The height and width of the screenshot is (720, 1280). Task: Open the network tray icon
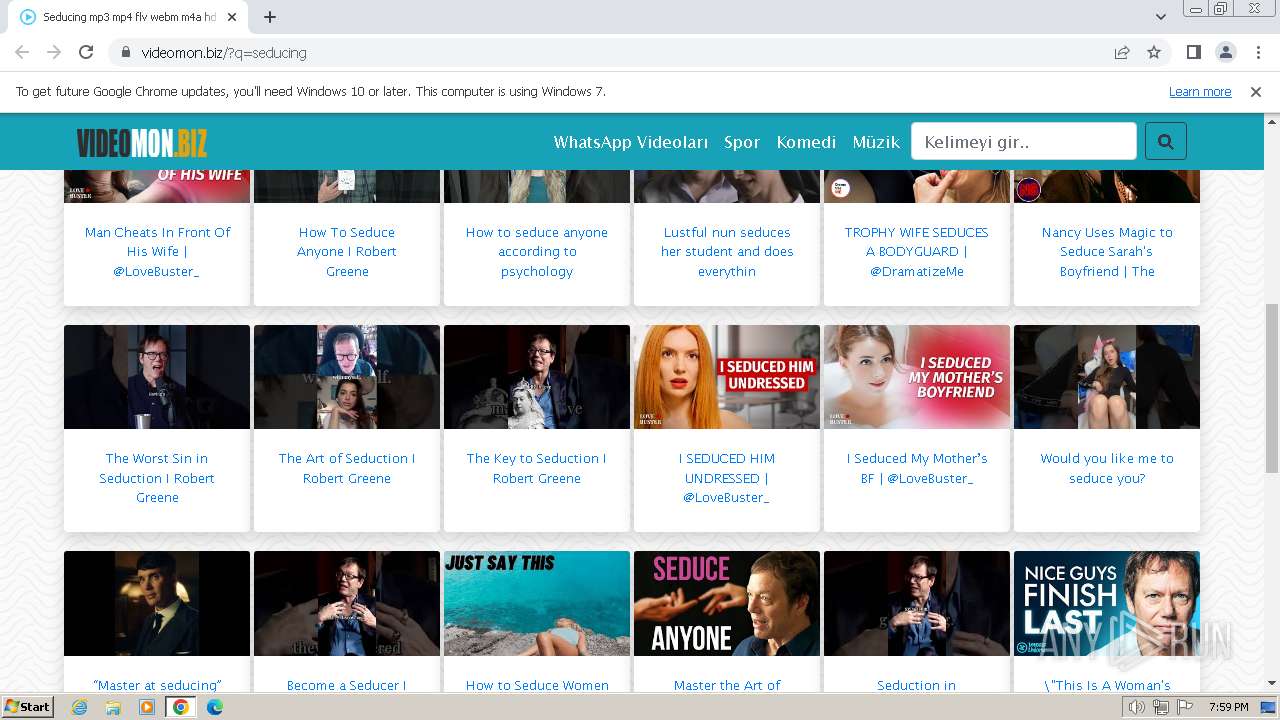1161,707
